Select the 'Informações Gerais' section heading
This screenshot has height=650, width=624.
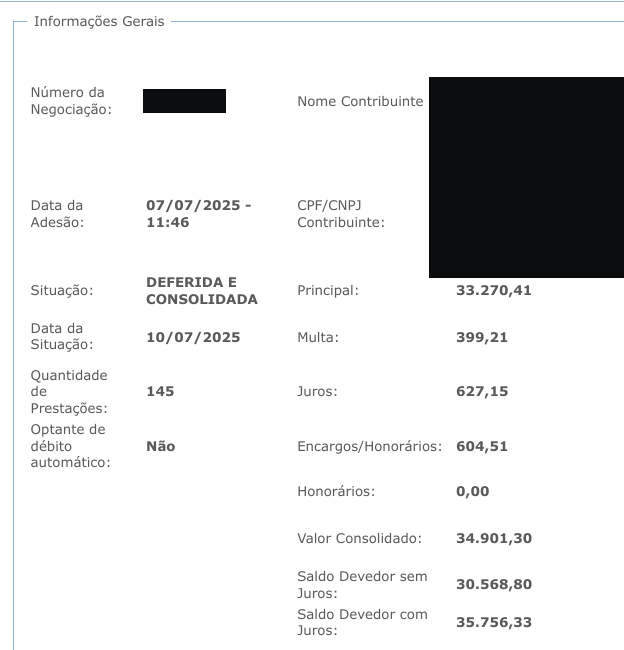click(x=99, y=21)
